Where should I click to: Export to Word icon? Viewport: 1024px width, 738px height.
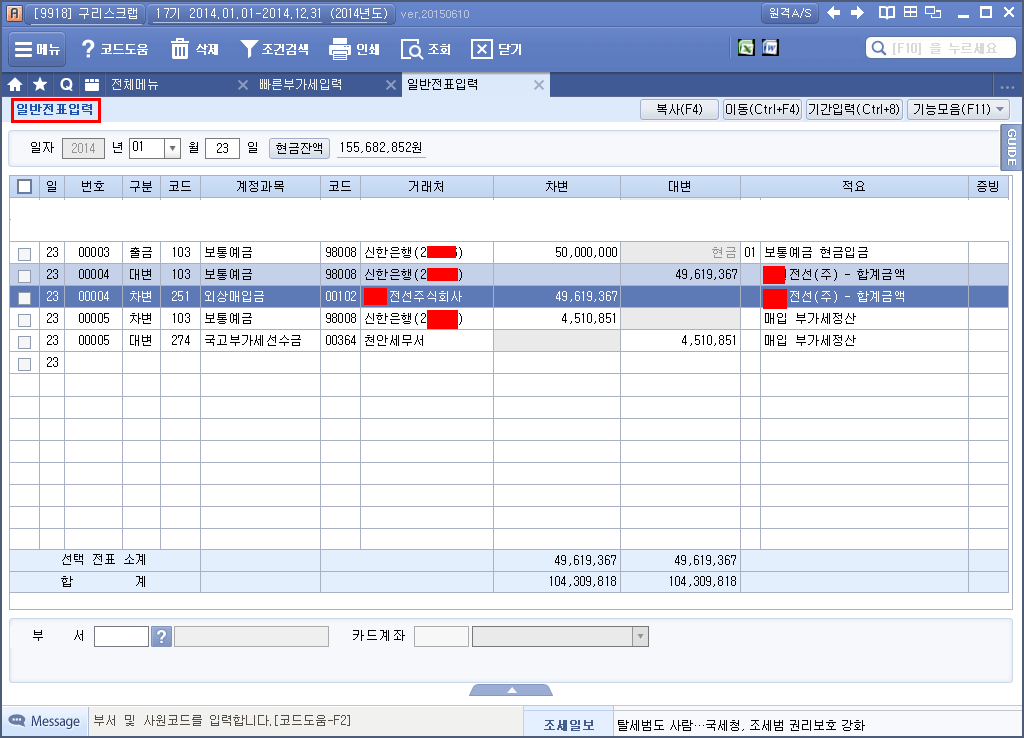click(771, 48)
